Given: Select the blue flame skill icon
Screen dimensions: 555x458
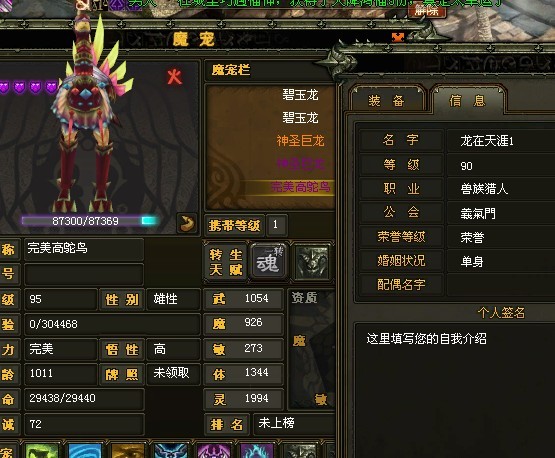Looking at the screenshot, I should [x=257, y=450].
